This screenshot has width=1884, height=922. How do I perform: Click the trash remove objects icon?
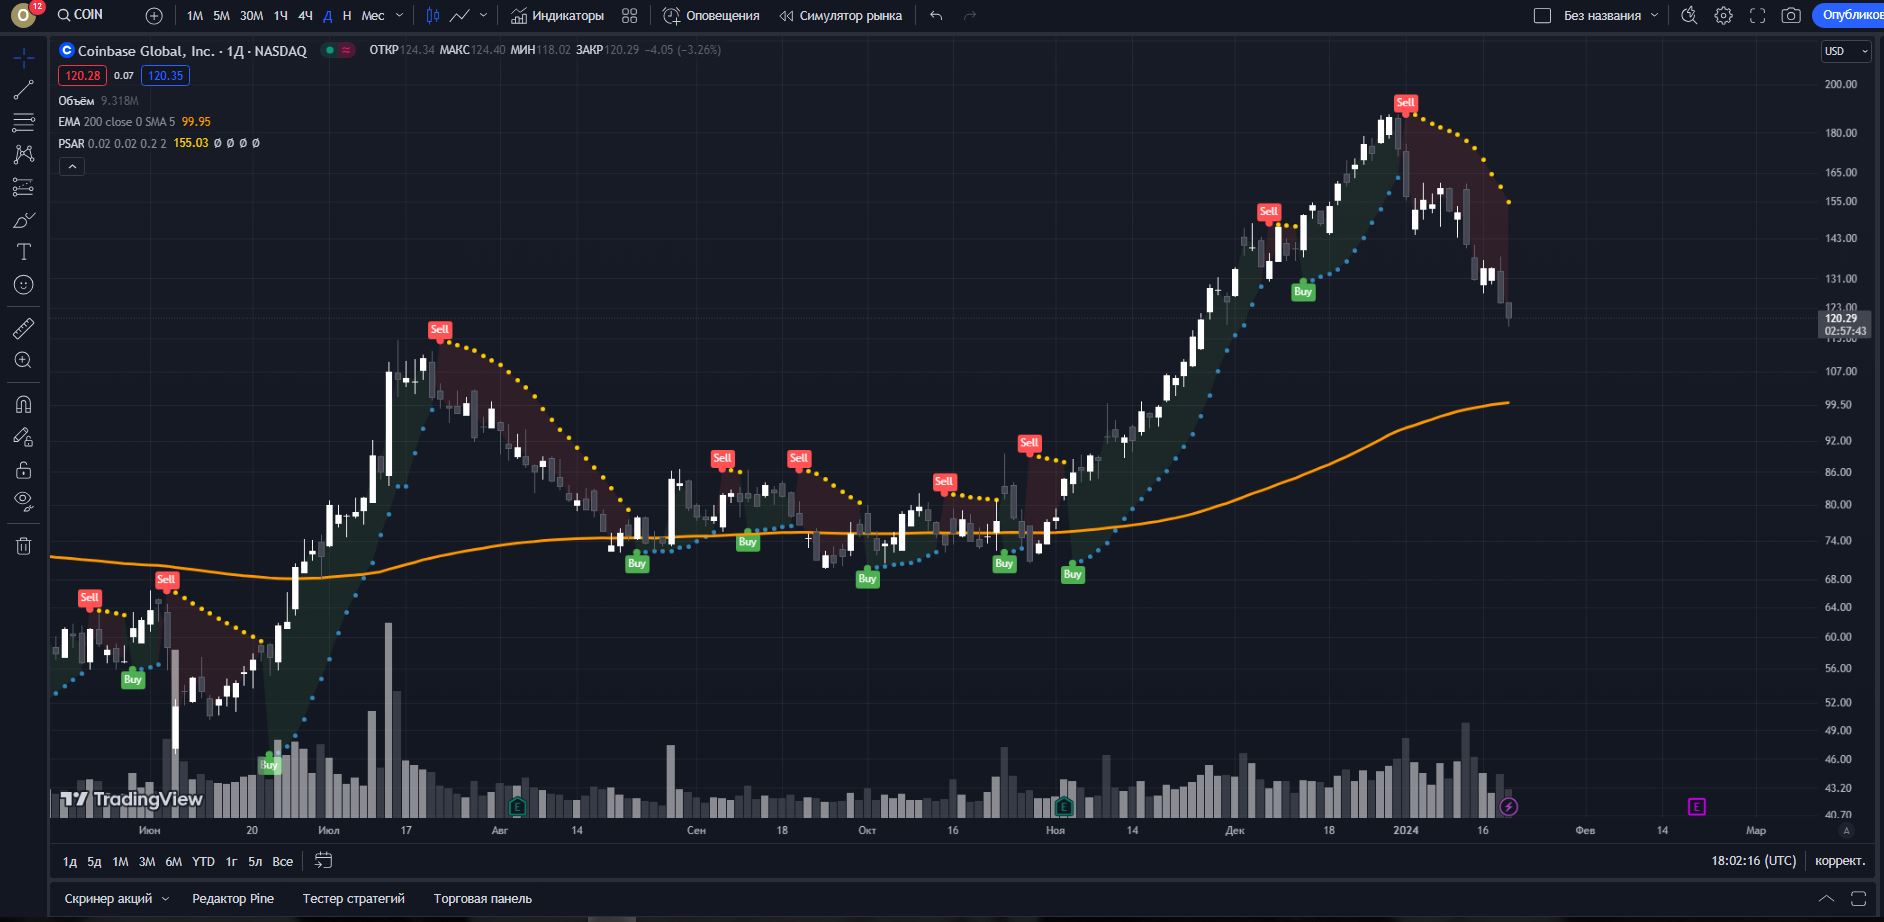(24, 546)
